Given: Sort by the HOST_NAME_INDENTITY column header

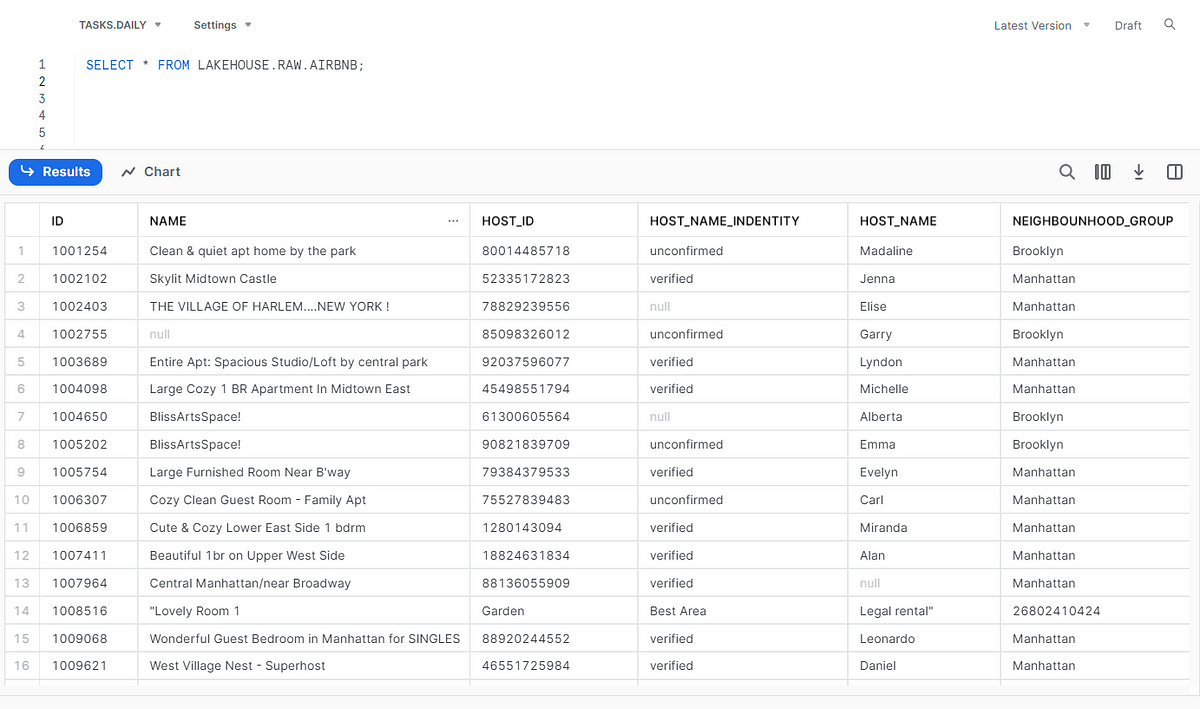Looking at the screenshot, I should pos(742,221).
